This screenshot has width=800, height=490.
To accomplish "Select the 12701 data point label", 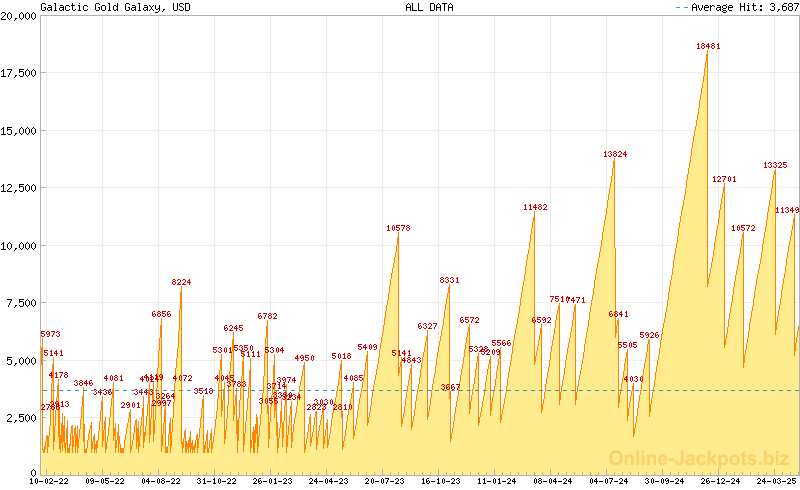I will tap(724, 179).
